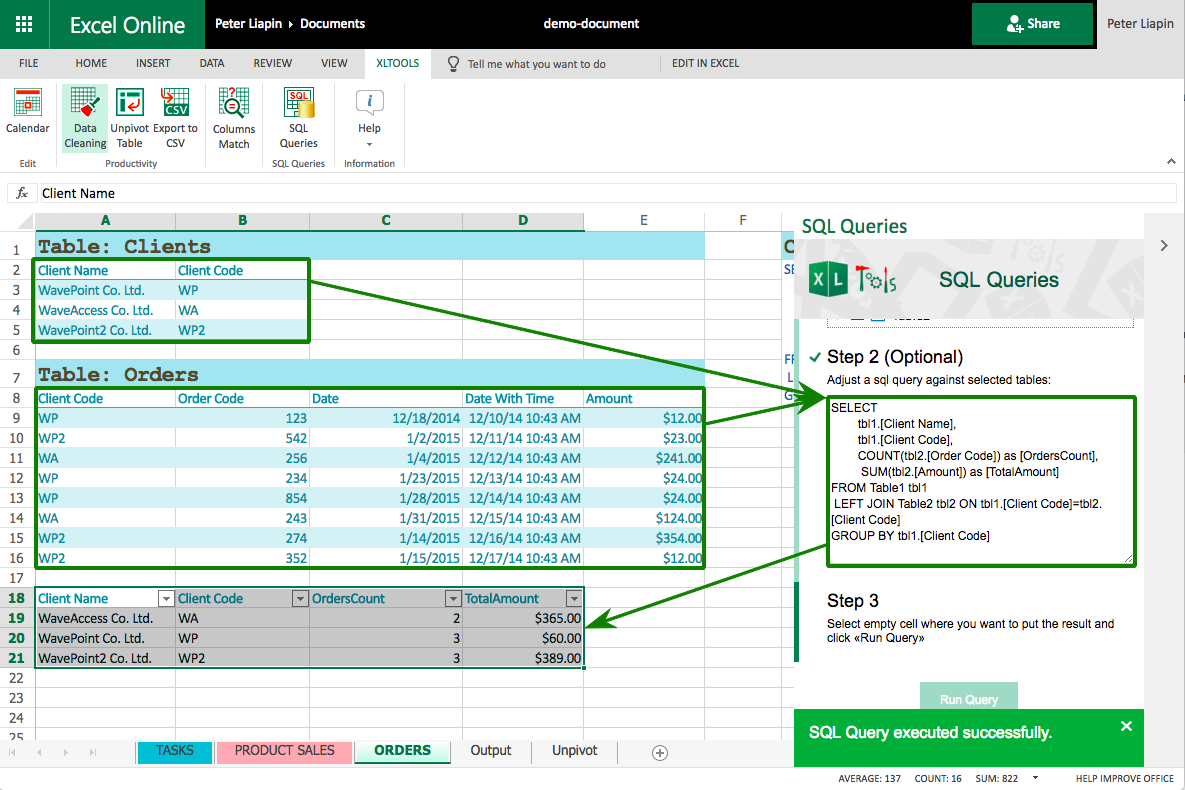
Task: Open the Calendar tool
Action: tap(27, 112)
